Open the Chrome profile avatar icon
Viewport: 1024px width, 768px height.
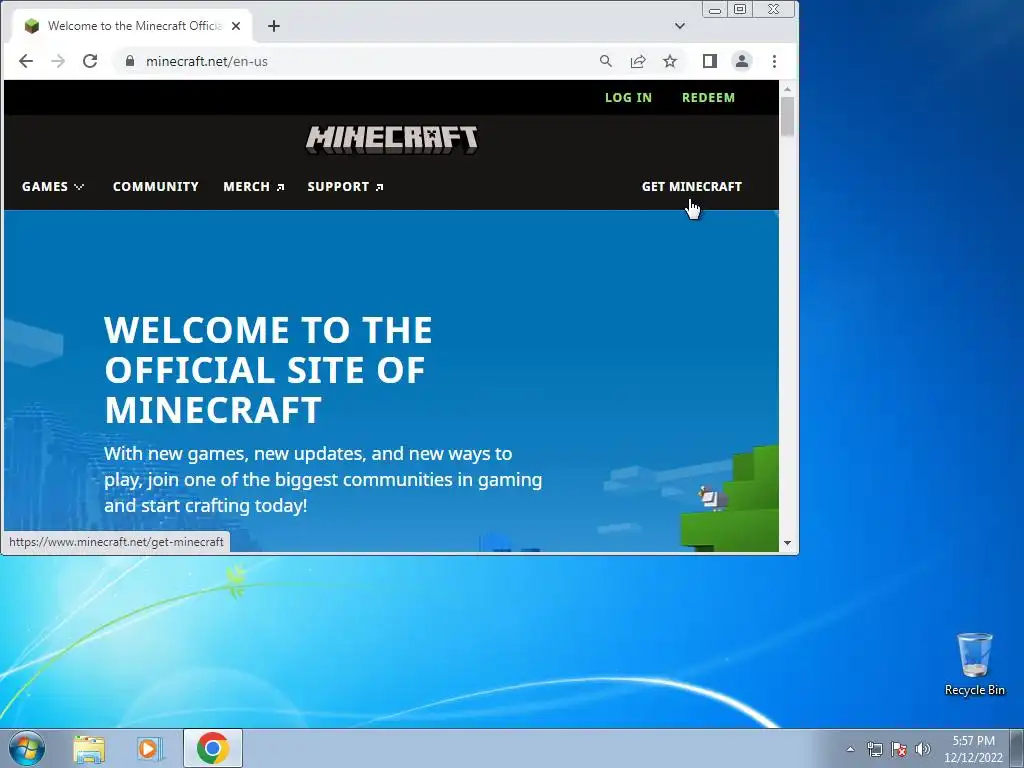click(x=742, y=61)
